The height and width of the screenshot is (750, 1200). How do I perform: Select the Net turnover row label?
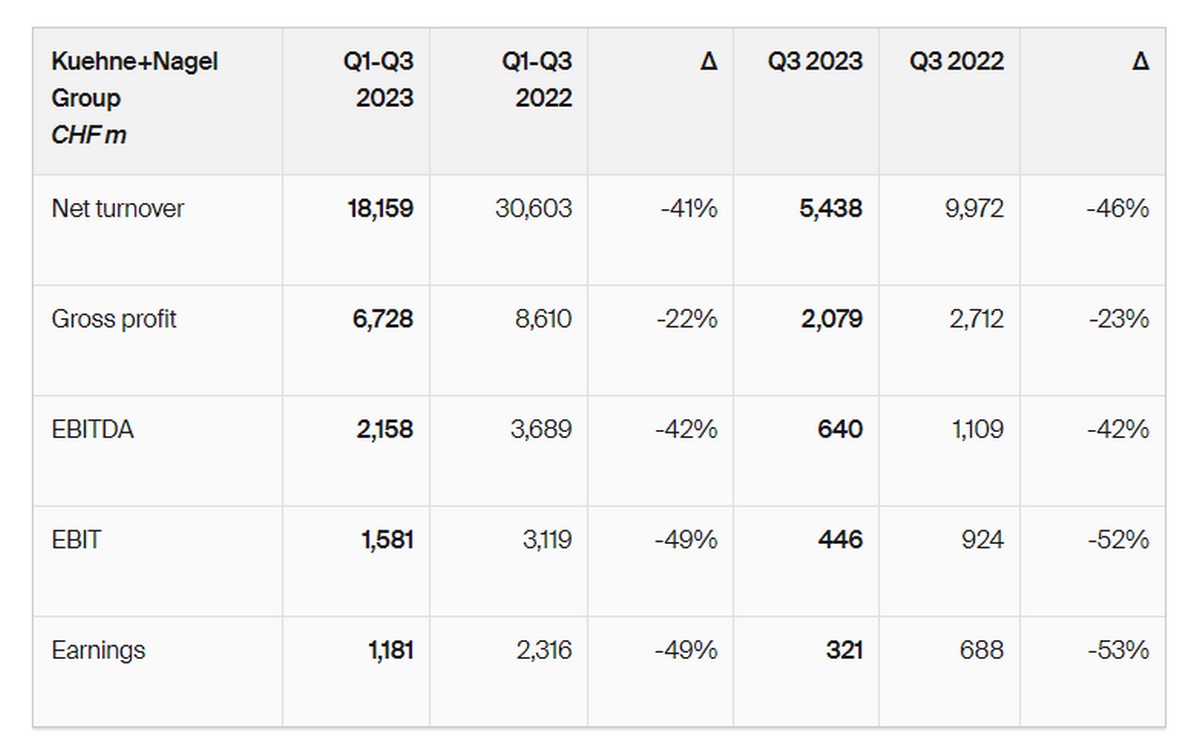118,209
